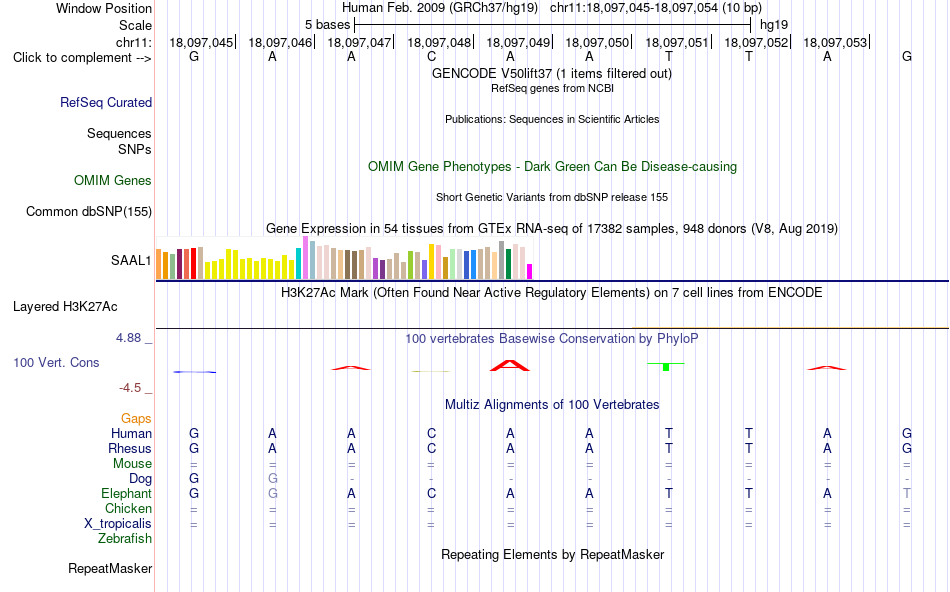Click the RepeatMasker track label

(110, 568)
